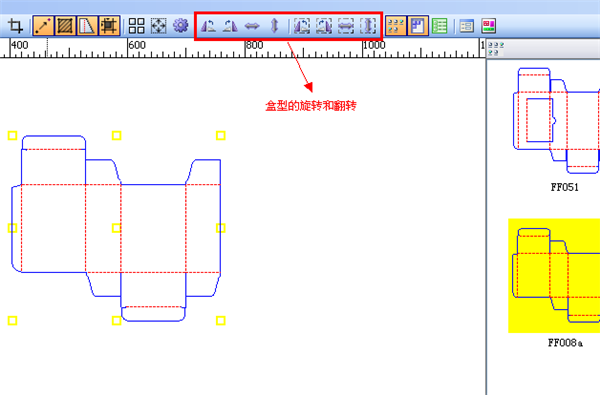Click the green list view icon
The width and height of the screenshot is (600, 395).
pyautogui.click(x=440, y=26)
